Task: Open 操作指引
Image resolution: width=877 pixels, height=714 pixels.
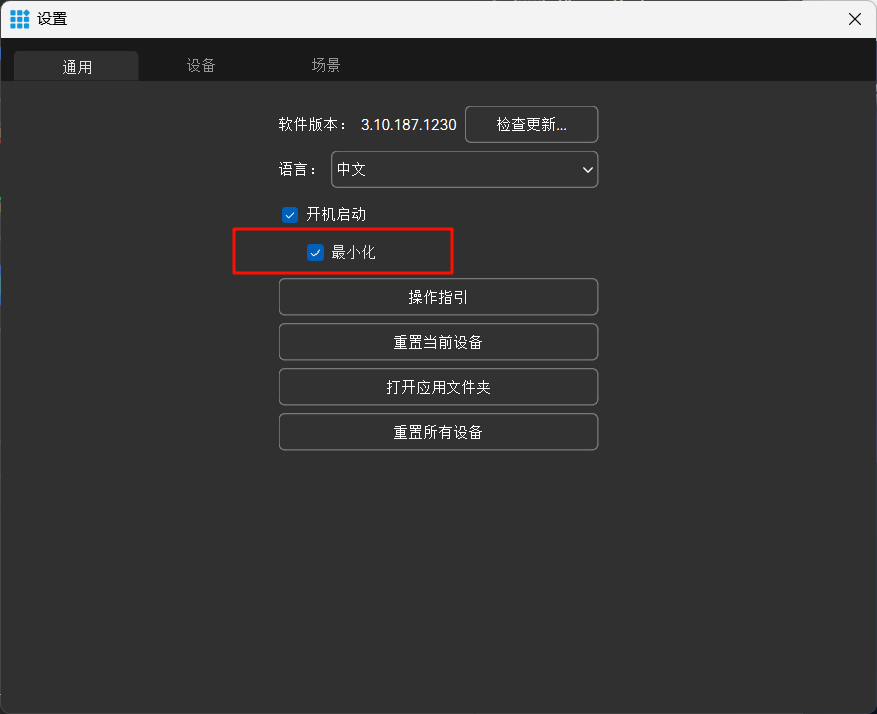Action: pyautogui.click(x=438, y=297)
